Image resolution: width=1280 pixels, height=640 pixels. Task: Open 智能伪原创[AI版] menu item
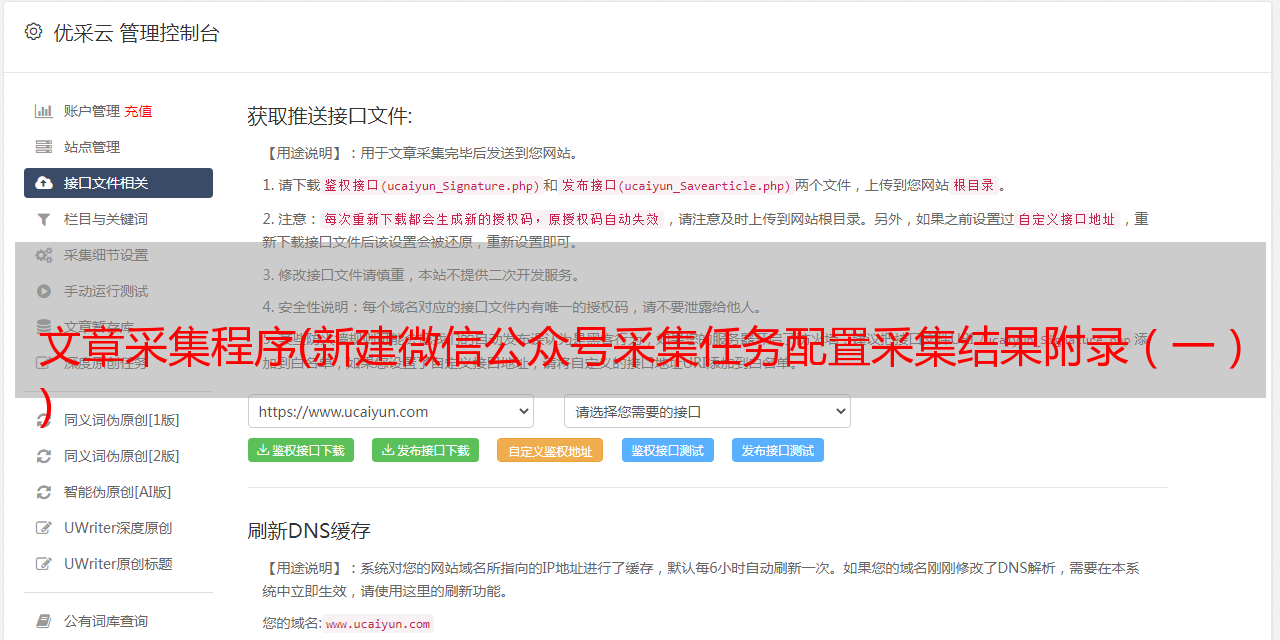pos(118,492)
